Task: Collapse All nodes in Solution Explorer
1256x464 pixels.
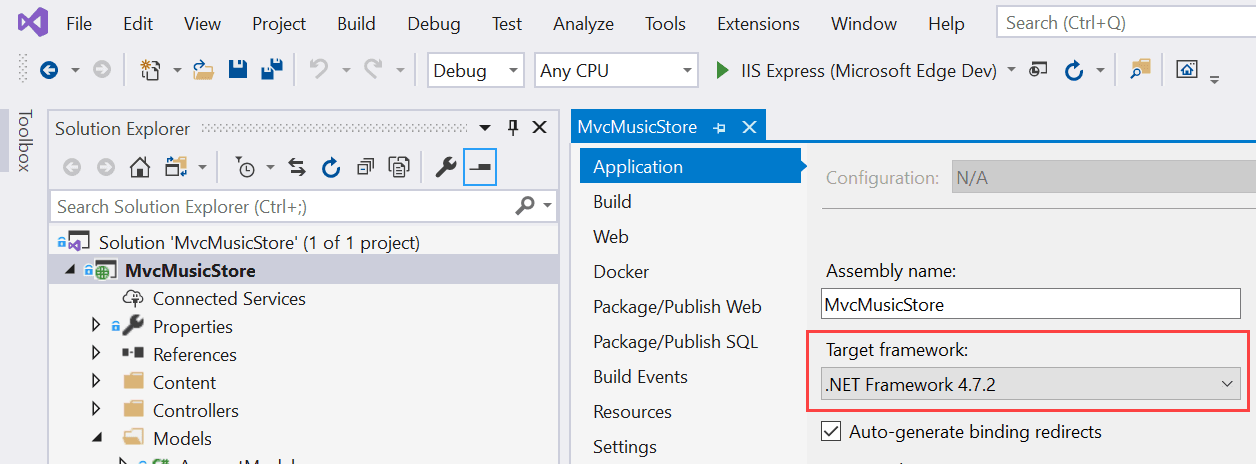Action: coord(365,167)
